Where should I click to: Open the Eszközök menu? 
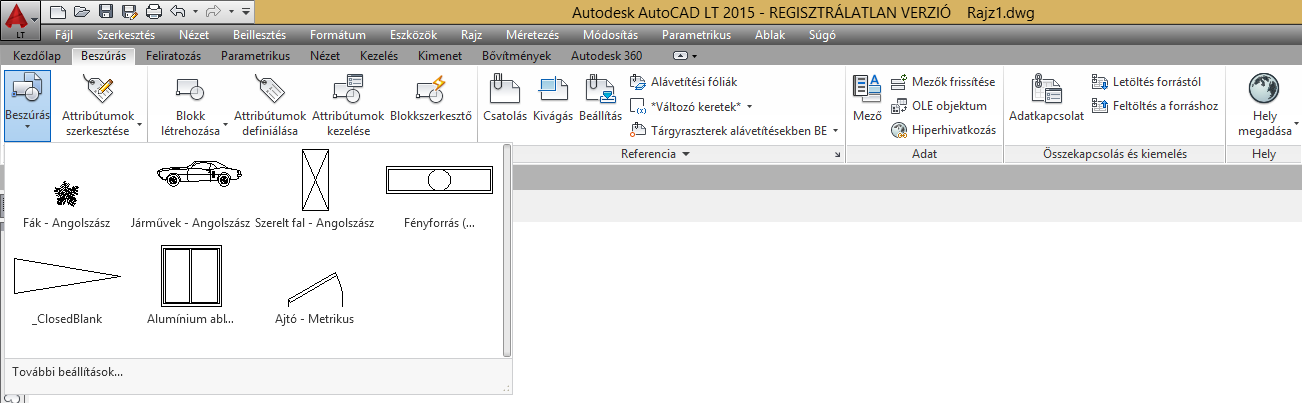coord(411,35)
